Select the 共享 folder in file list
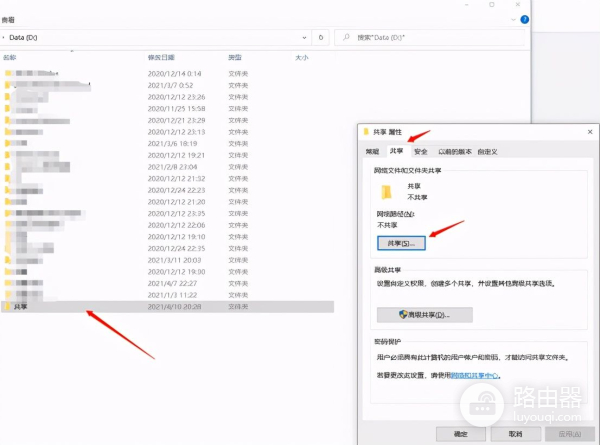Screen dimensions: 600x445 coord(167,306)
